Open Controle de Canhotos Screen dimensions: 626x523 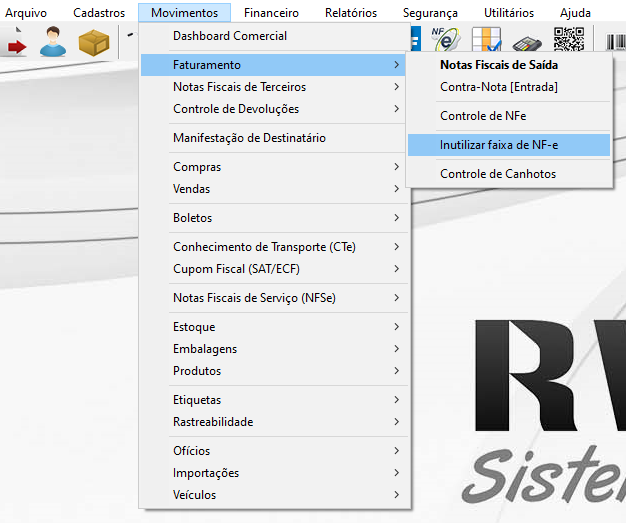(x=509, y=174)
